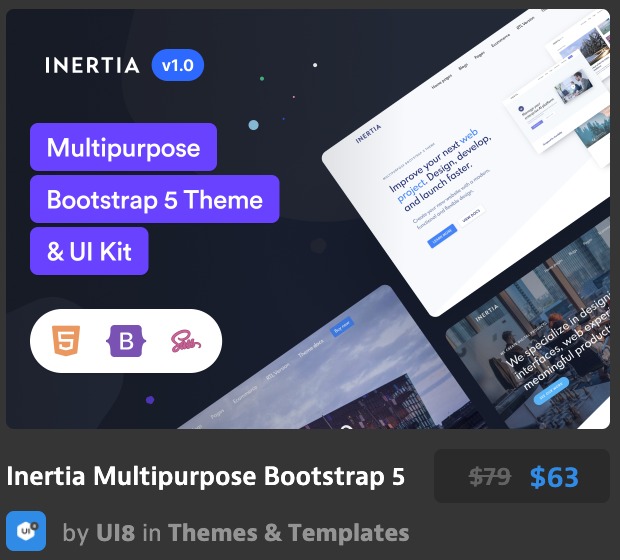Image resolution: width=620 pixels, height=560 pixels.
Task: Select the & UI Kit label
Action: [89, 251]
